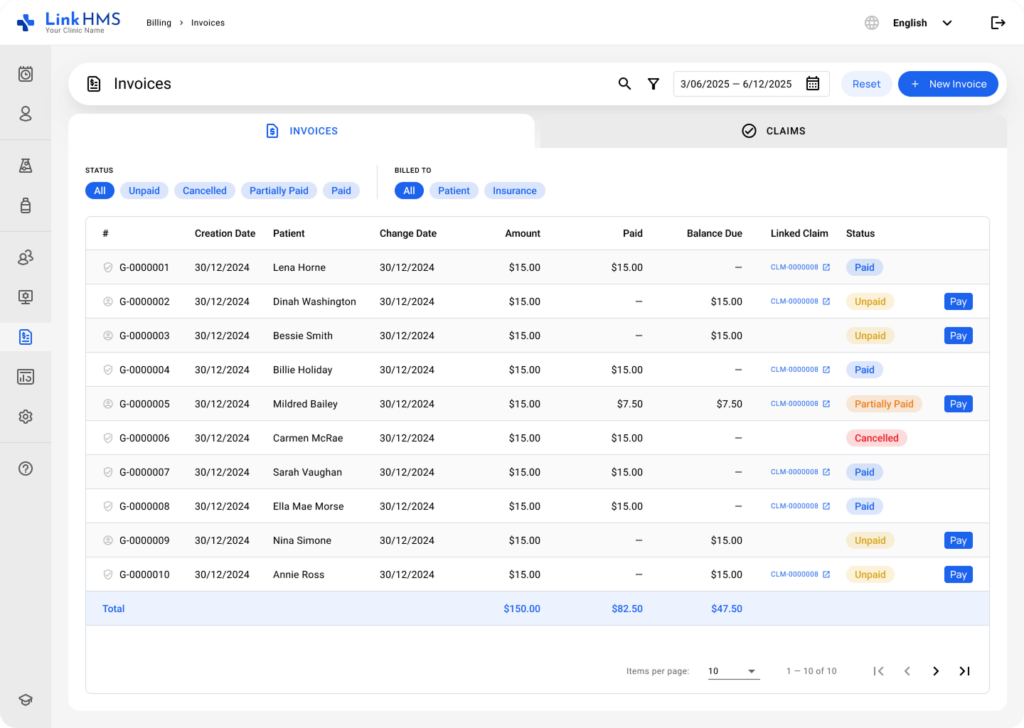The width and height of the screenshot is (1024, 728).
Task: Open the filter funnel icon
Action: coord(653,84)
